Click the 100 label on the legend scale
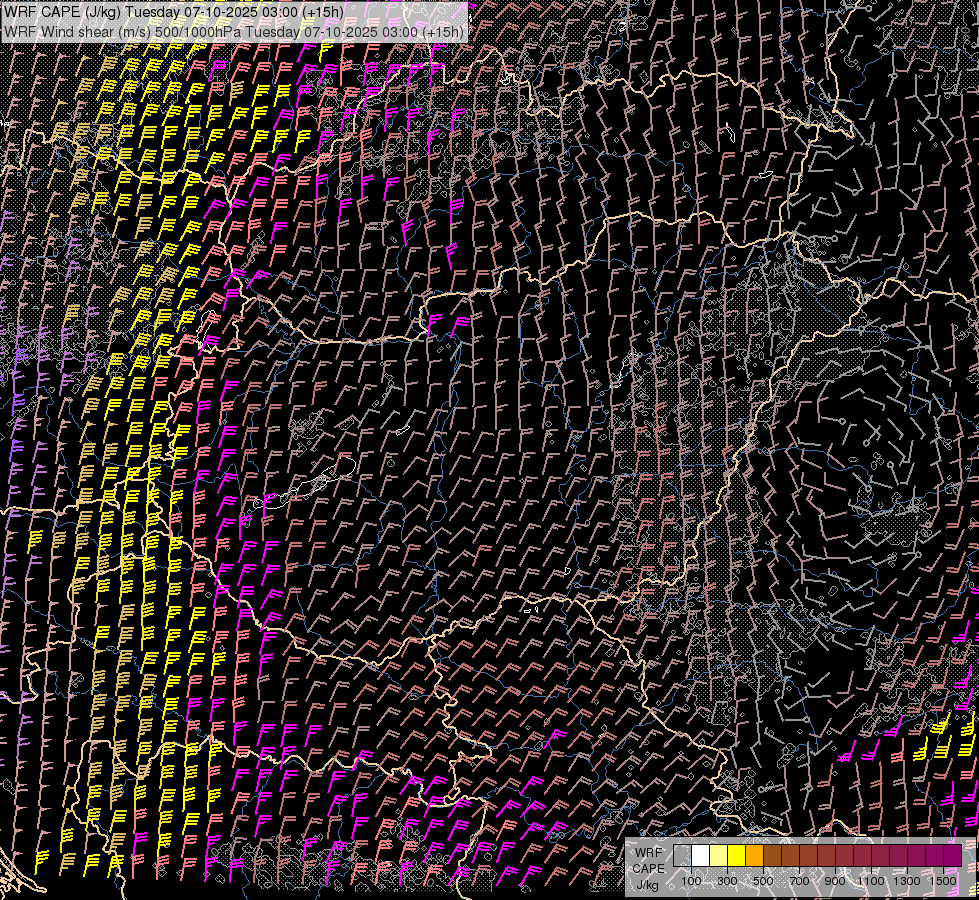Image resolution: width=979 pixels, height=900 pixels. [691, 881]
